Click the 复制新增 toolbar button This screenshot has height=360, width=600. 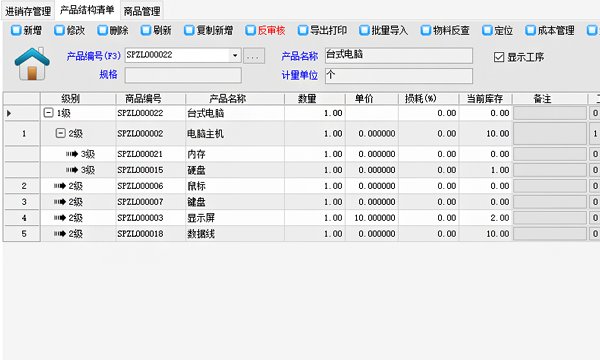click(x=208, y=30)
